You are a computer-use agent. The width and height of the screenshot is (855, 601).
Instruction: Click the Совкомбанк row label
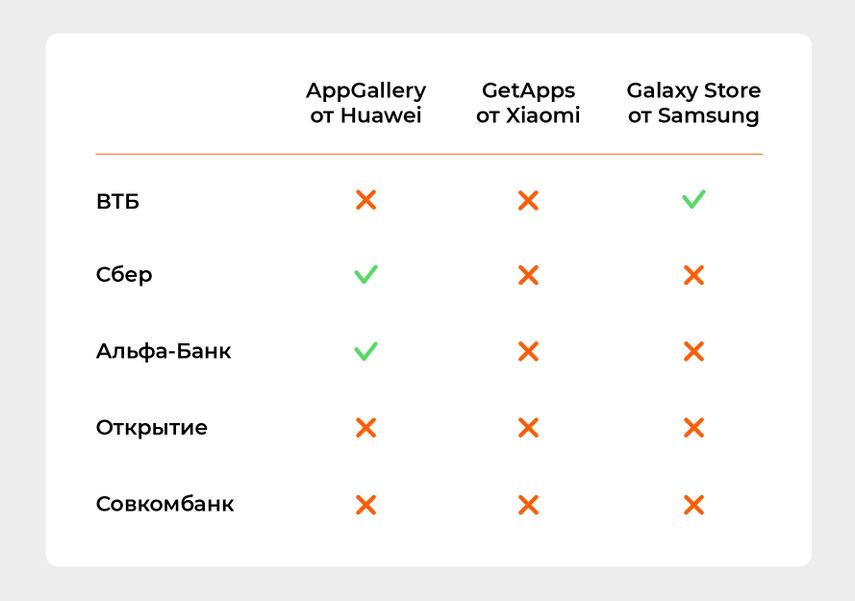(165, 504)
